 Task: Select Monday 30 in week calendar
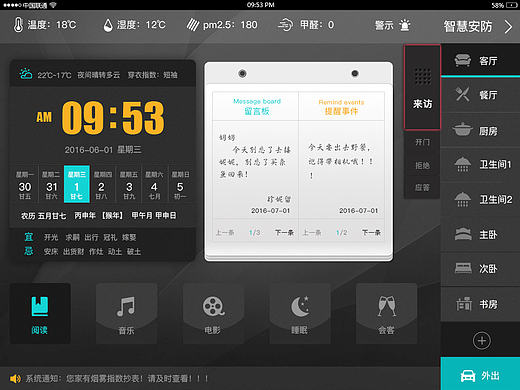pyautogui.click(x=25, y=184)
